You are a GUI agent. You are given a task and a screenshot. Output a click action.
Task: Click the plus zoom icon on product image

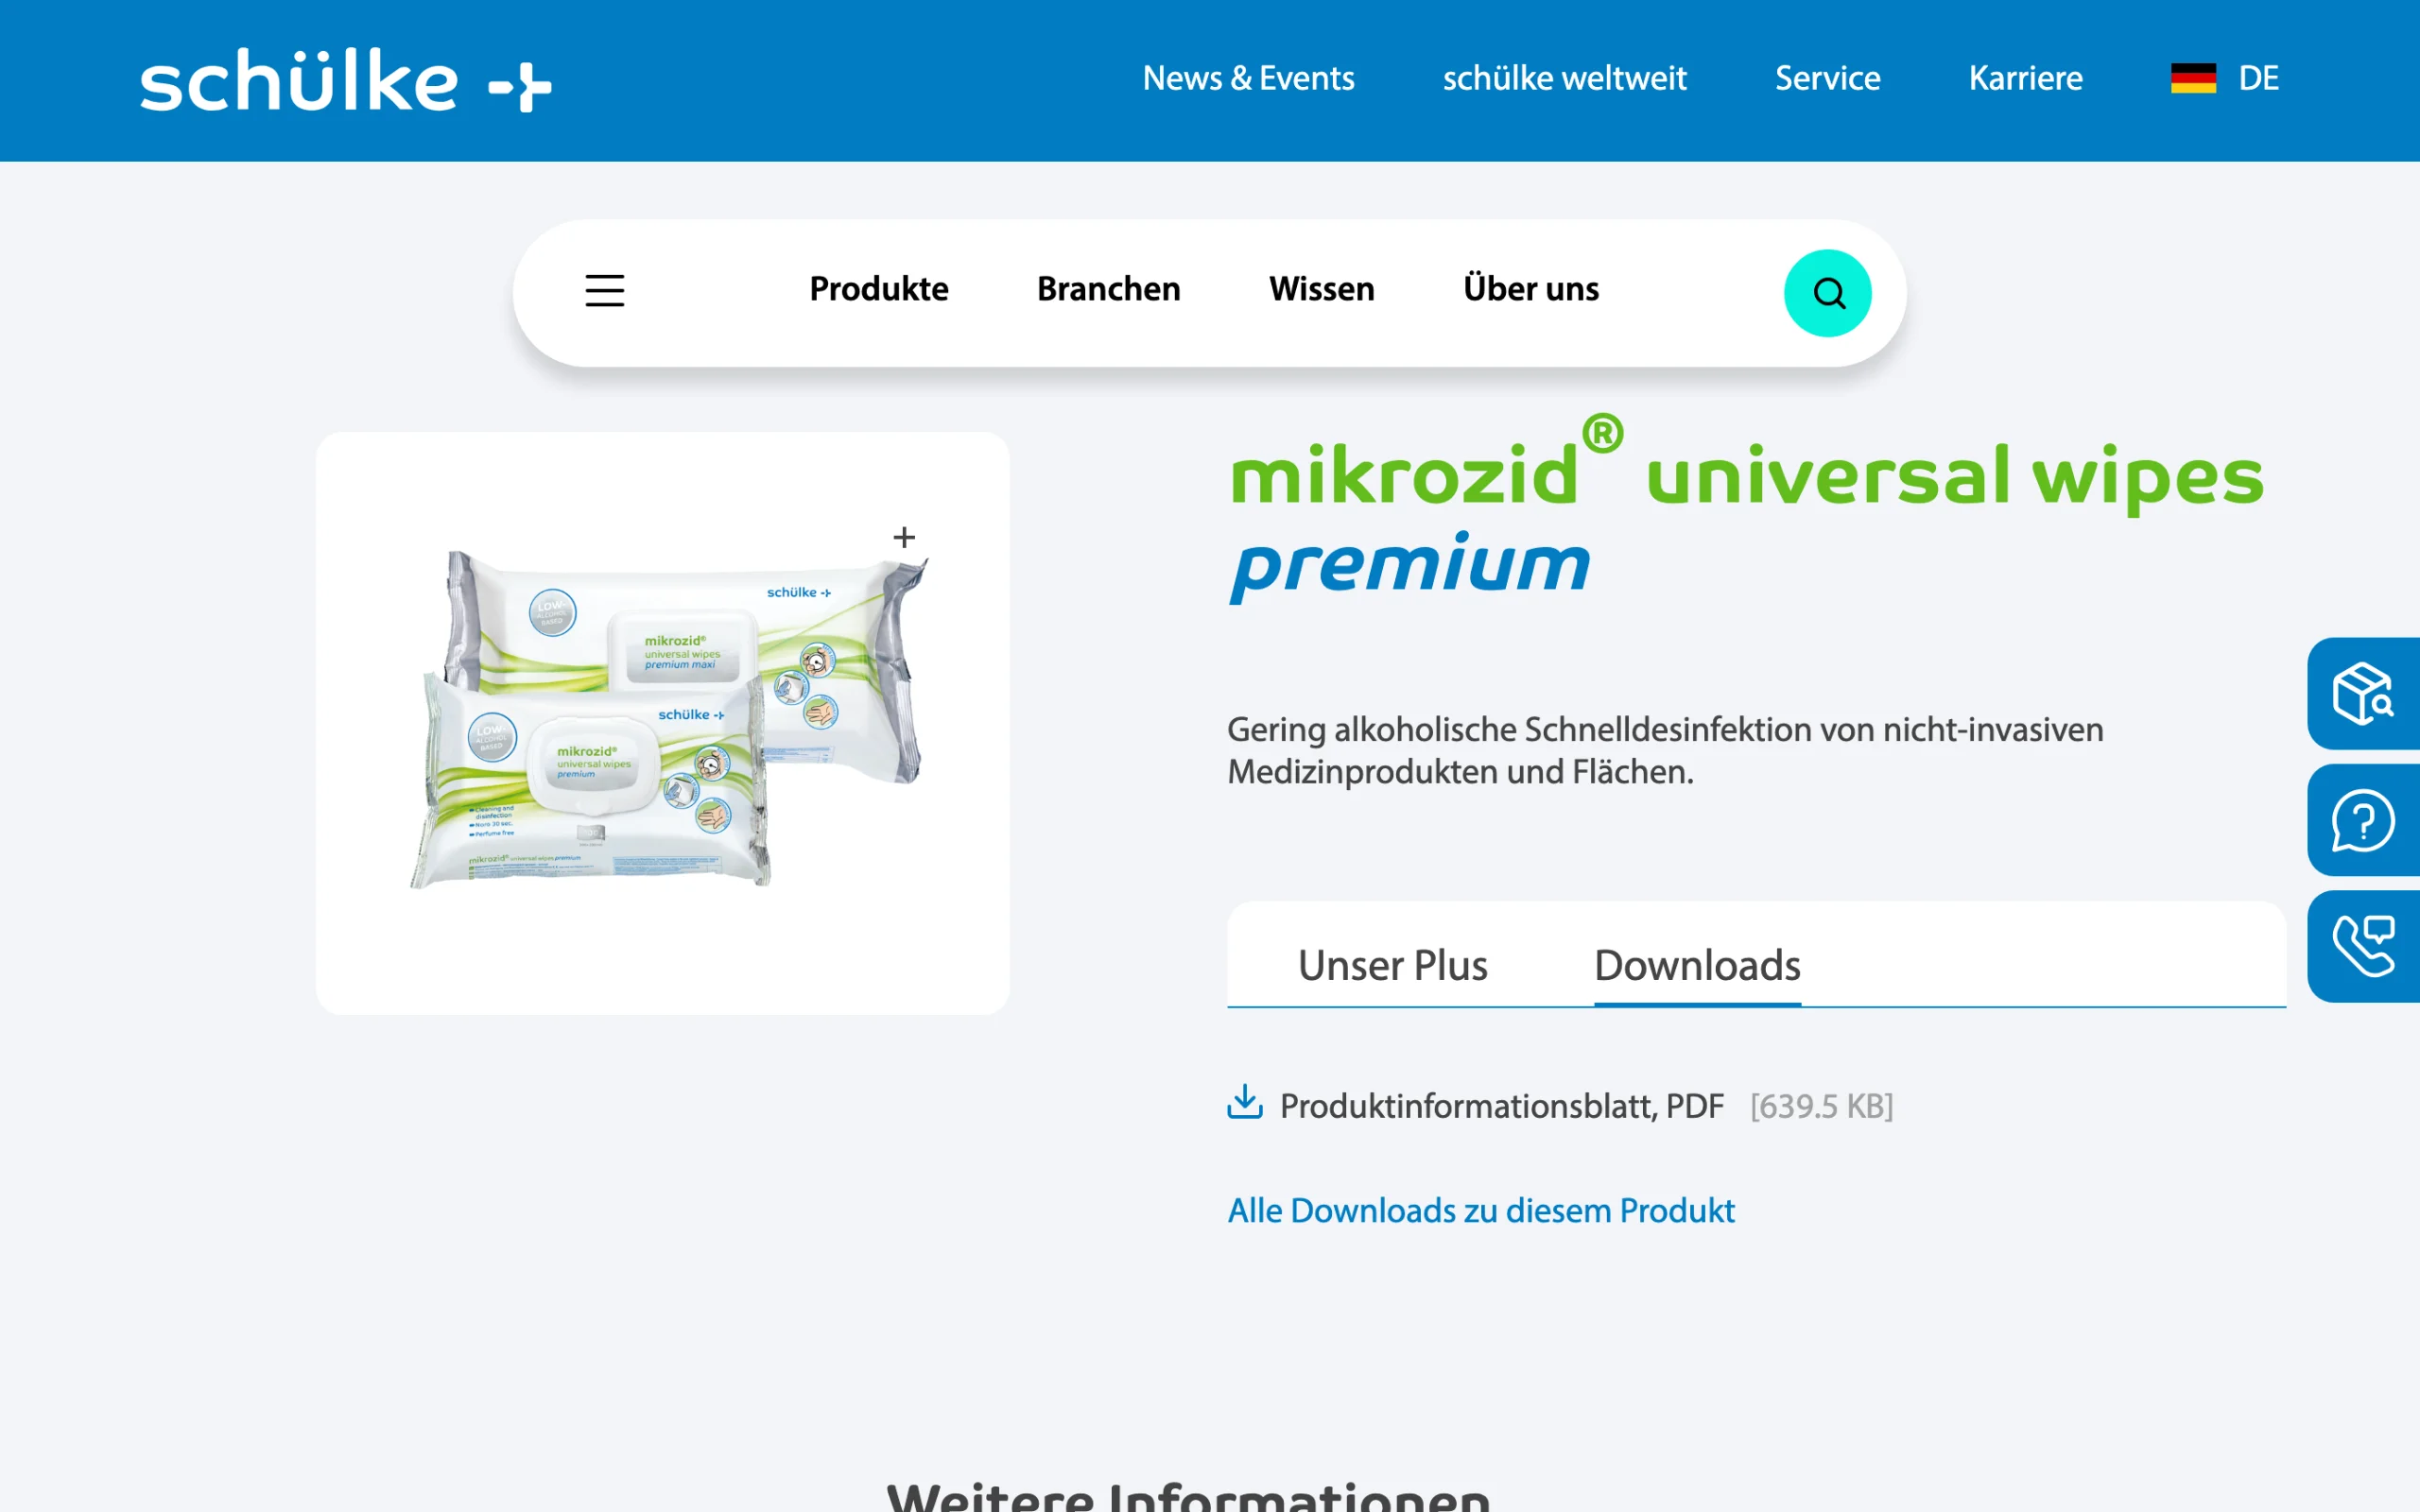[x=904, y=538]
